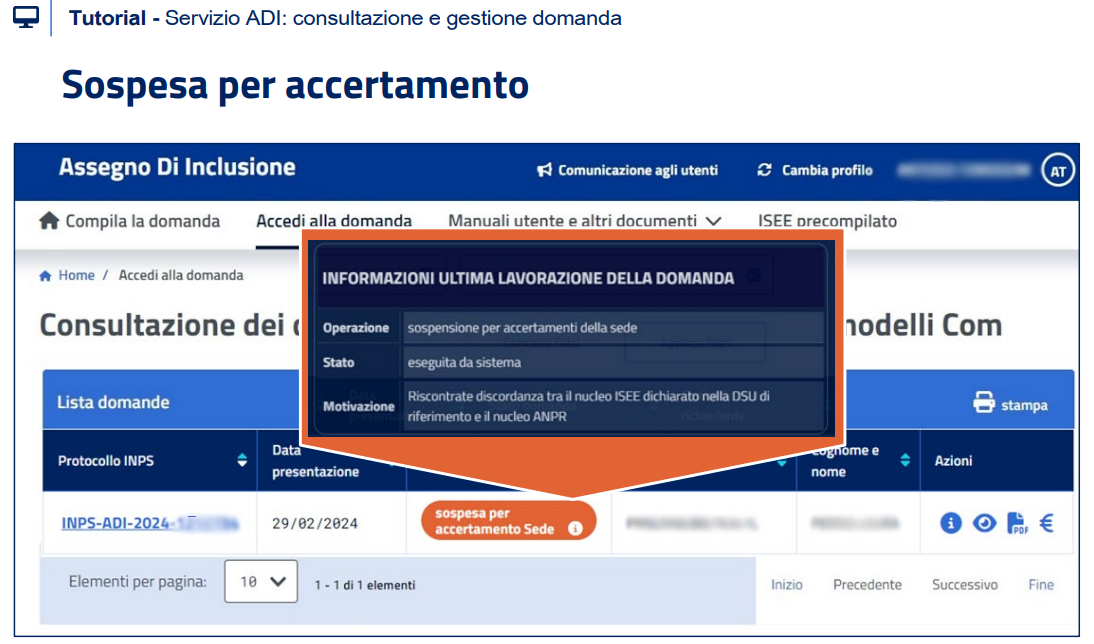Open the blue info icon in Azioni

(951, 523)
